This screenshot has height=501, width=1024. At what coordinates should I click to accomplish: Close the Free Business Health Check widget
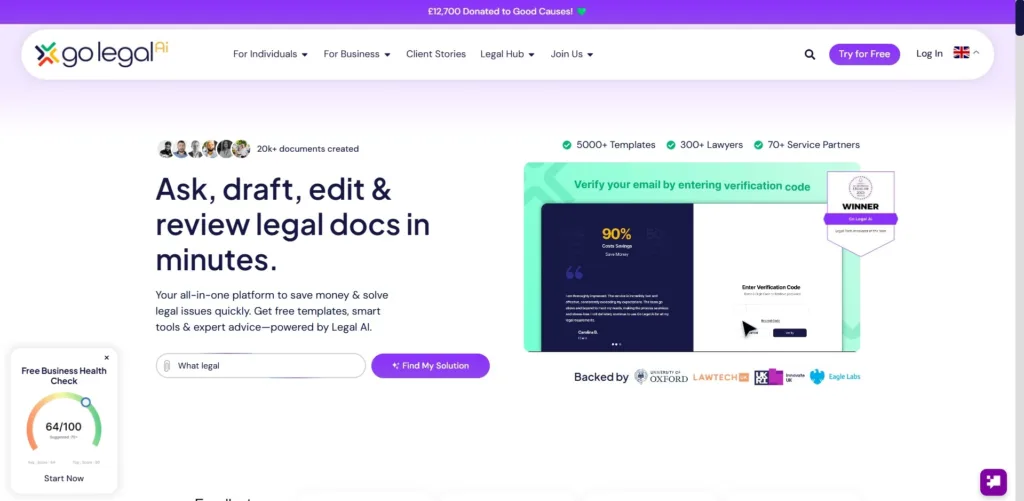(x=106, y=357)
